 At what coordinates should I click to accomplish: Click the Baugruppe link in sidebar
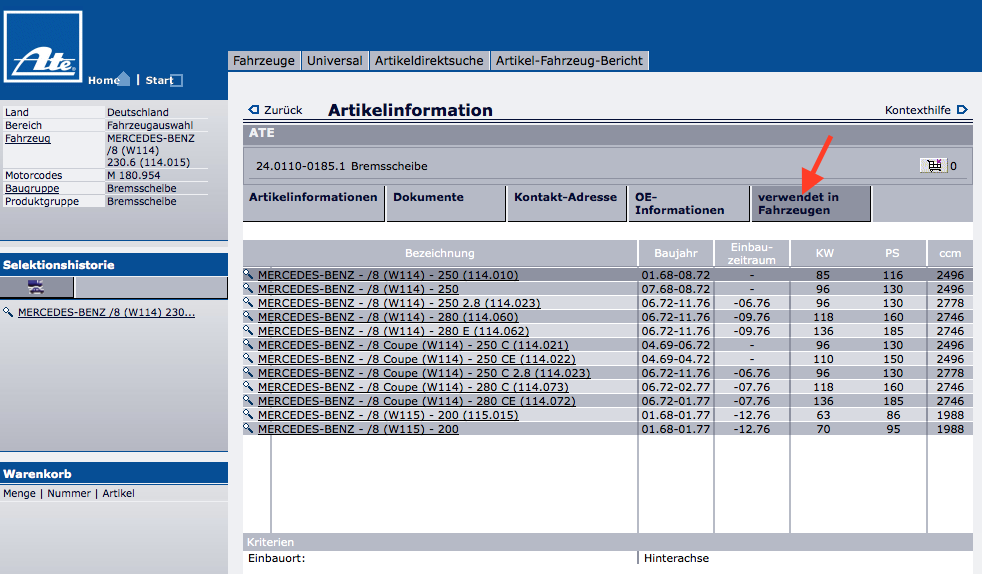[x=32, y=188]
